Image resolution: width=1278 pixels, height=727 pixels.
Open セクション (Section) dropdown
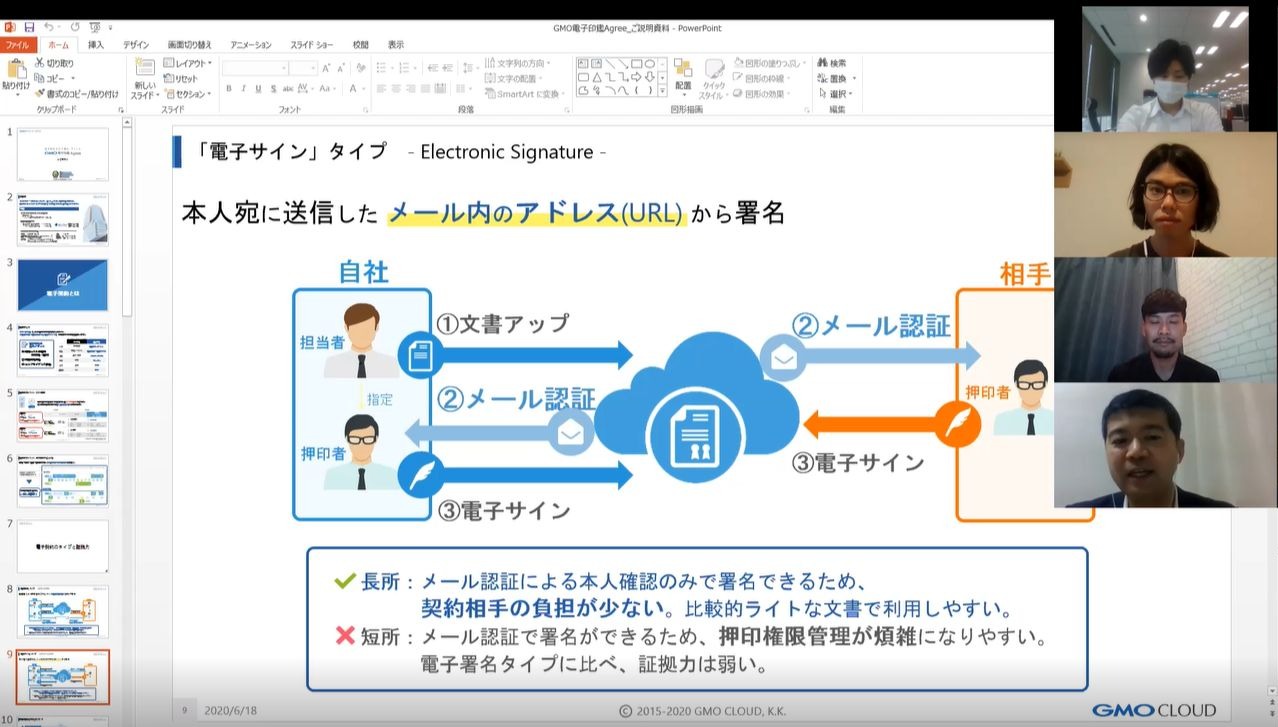pyautogui.click(x=187, y=94)
